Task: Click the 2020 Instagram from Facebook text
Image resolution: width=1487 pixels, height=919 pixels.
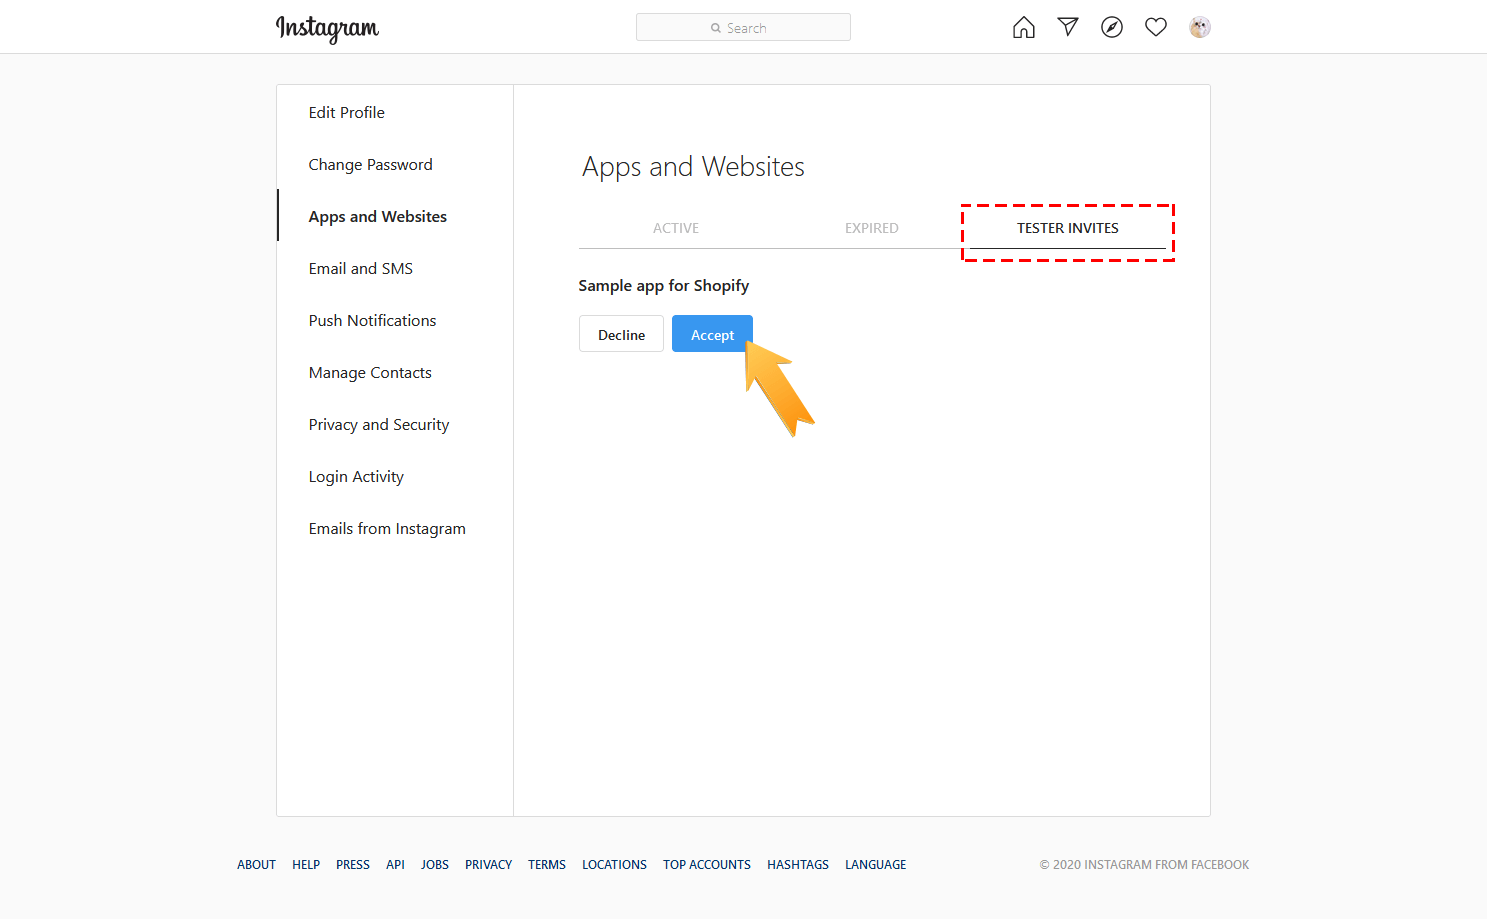Action: tap(1144, 865)
